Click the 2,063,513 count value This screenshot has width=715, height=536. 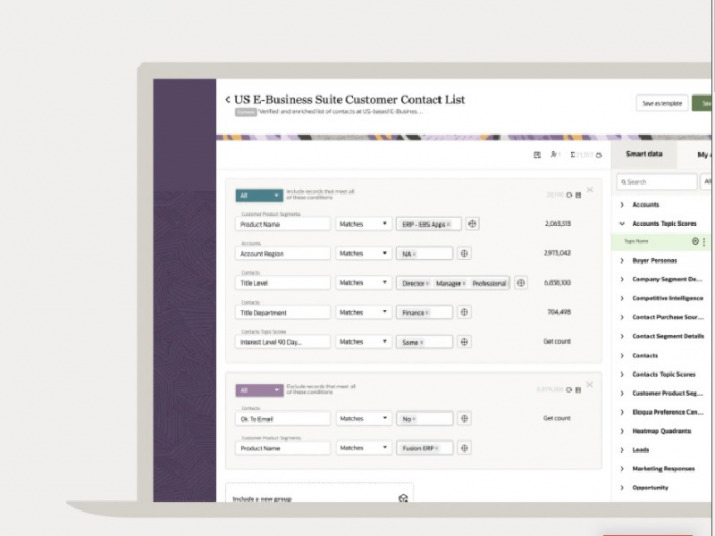pos(558,224)
